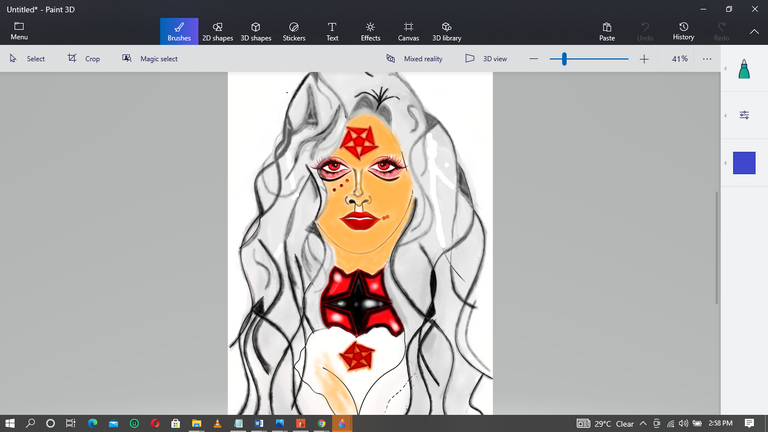The width and height of the screenshot is (768, 432).
Task: Open Microsoft Store from the taskbar
Action: (175, 423)
